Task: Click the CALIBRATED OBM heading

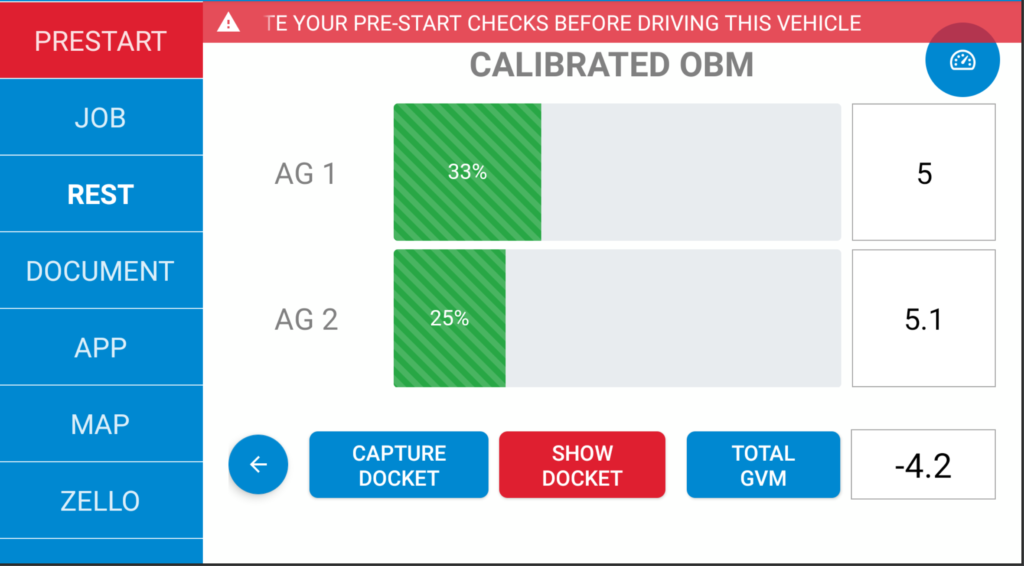Action: point(612,65)
